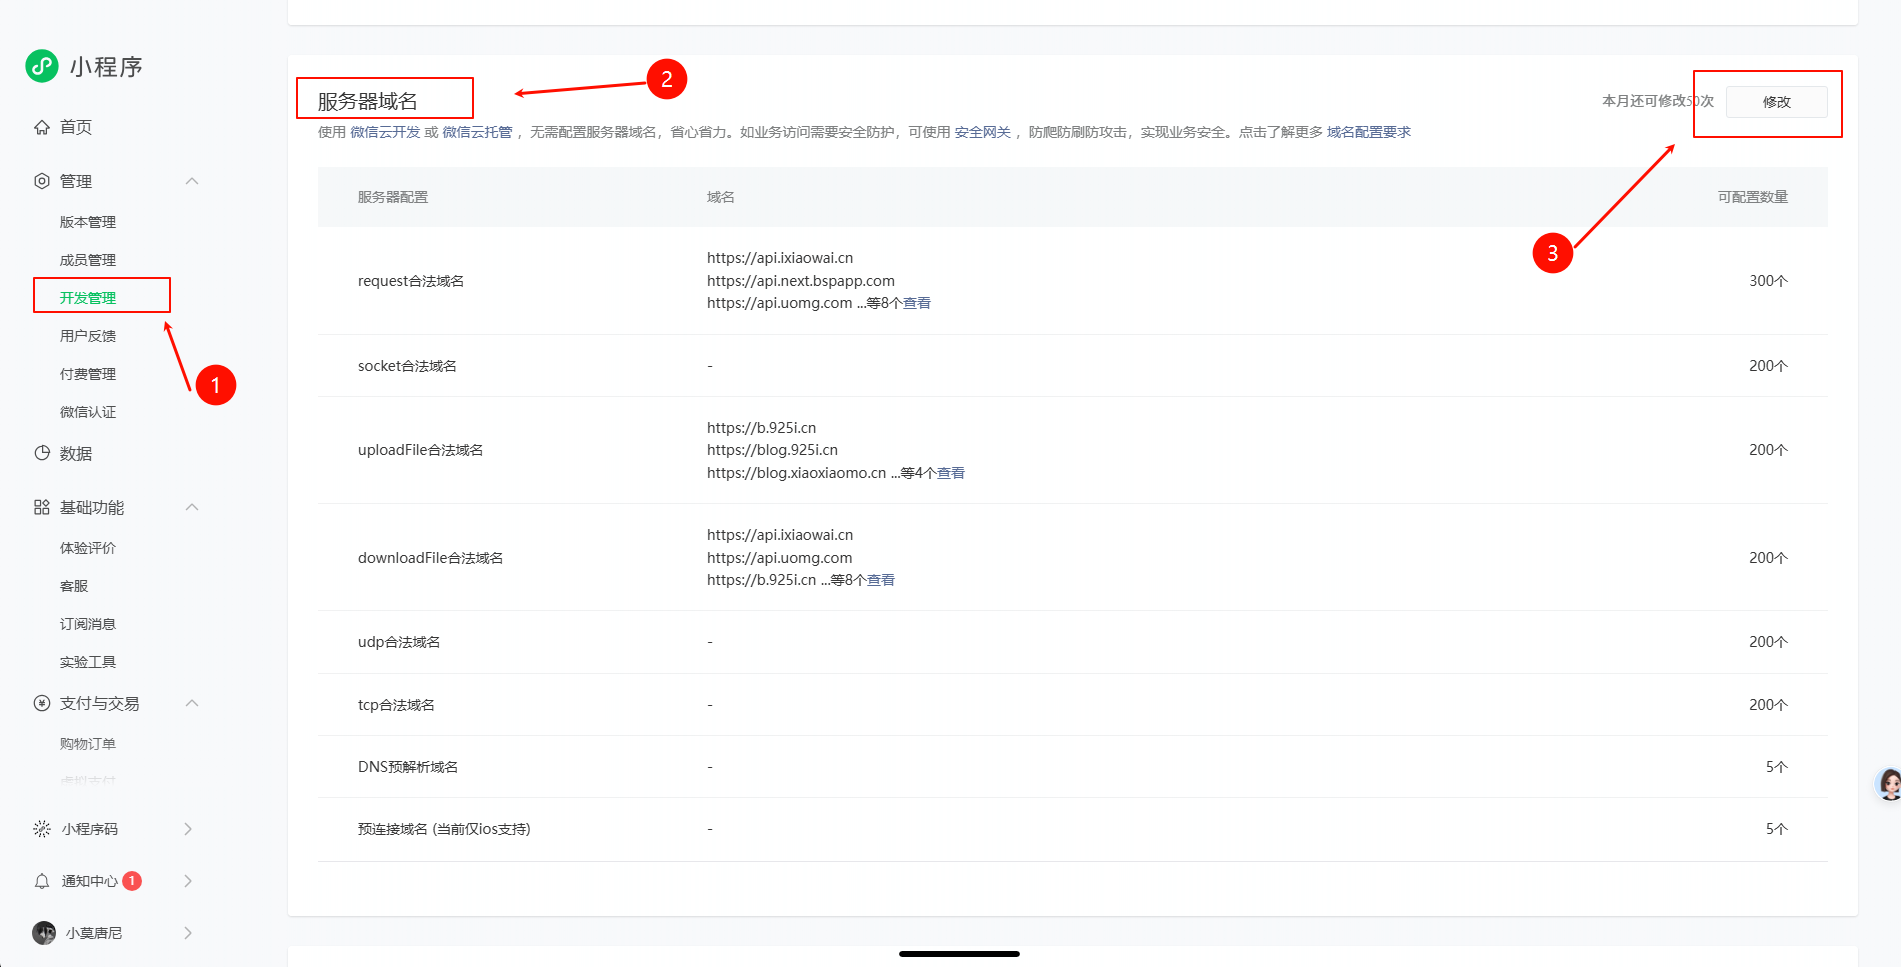Follow the 安全网关 link
Screen dimensions: 1901x967
[x=982, y=132]
